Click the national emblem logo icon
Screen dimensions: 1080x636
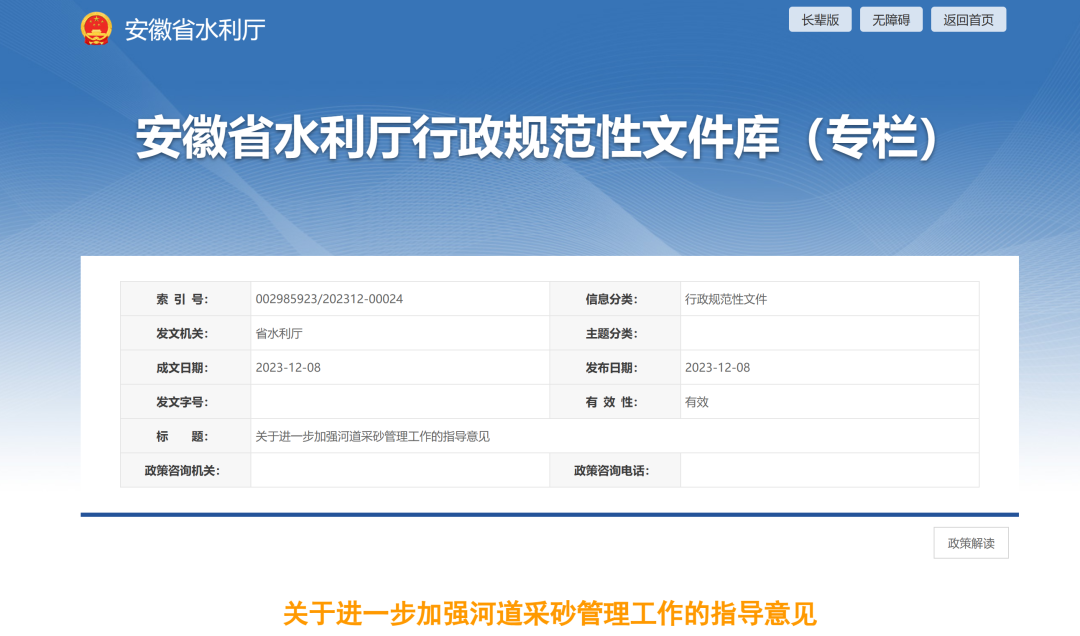point(97,28)
